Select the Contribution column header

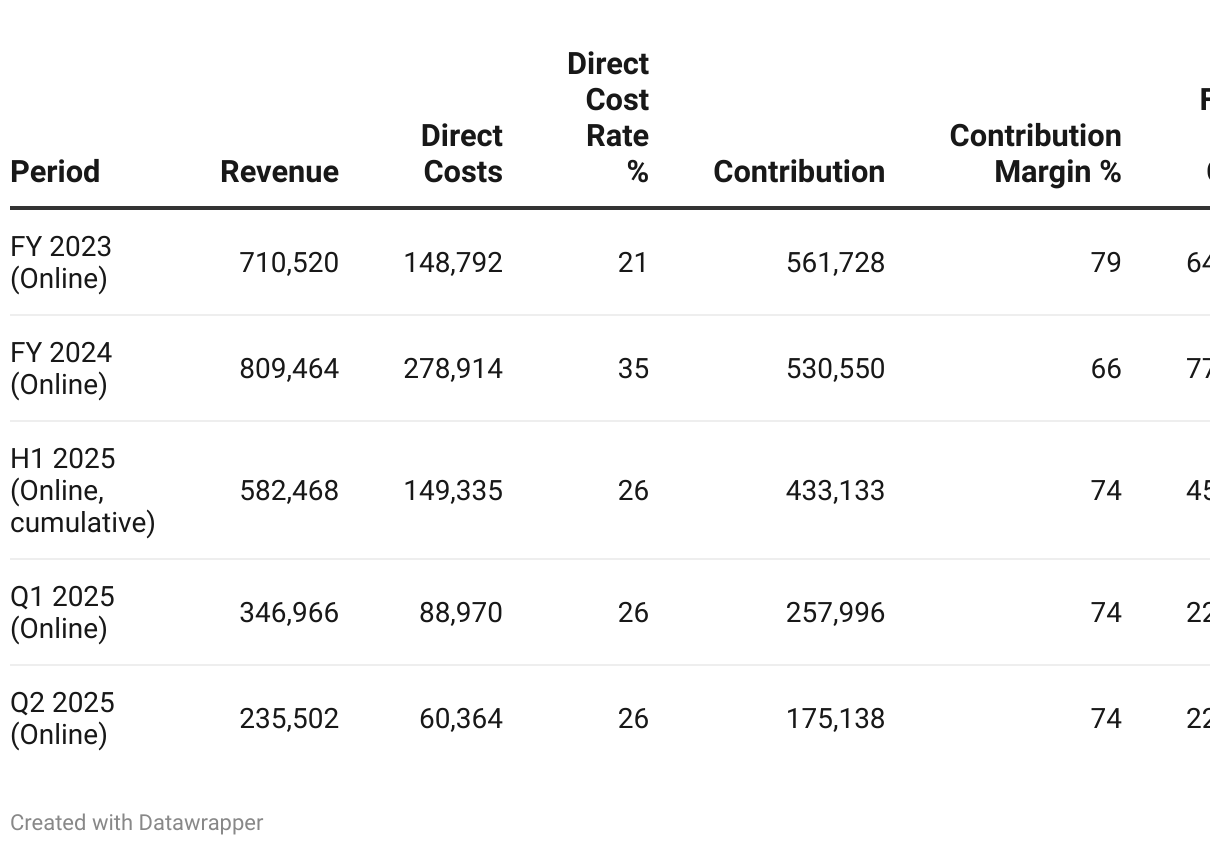click(799, 171)
